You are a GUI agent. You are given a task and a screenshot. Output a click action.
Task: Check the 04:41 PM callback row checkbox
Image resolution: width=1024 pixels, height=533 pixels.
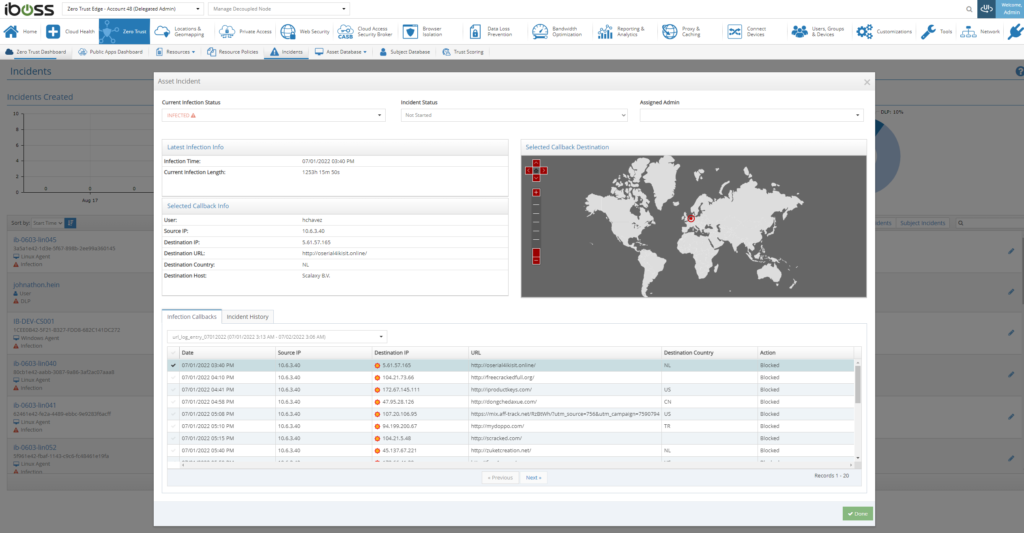click(173, 389)
